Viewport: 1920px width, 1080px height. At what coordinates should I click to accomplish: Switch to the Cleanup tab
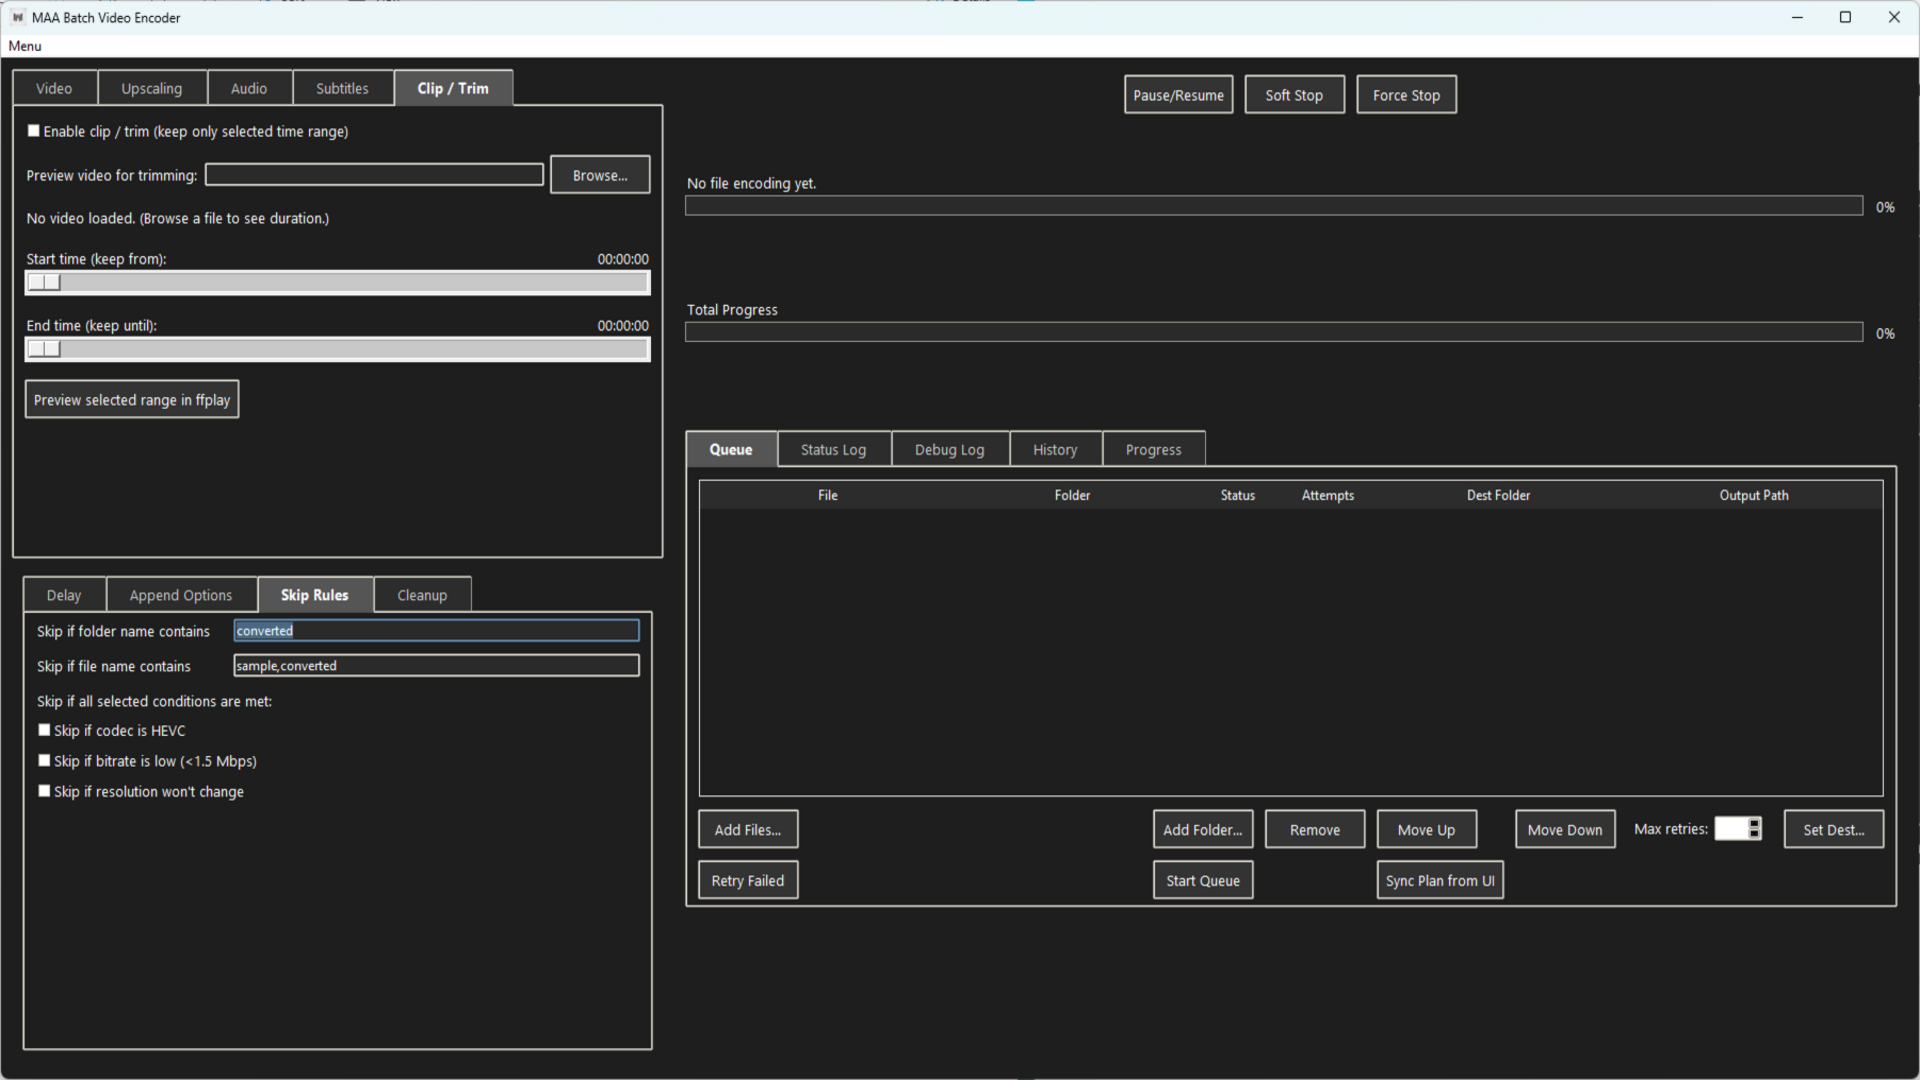pos(421,594)
